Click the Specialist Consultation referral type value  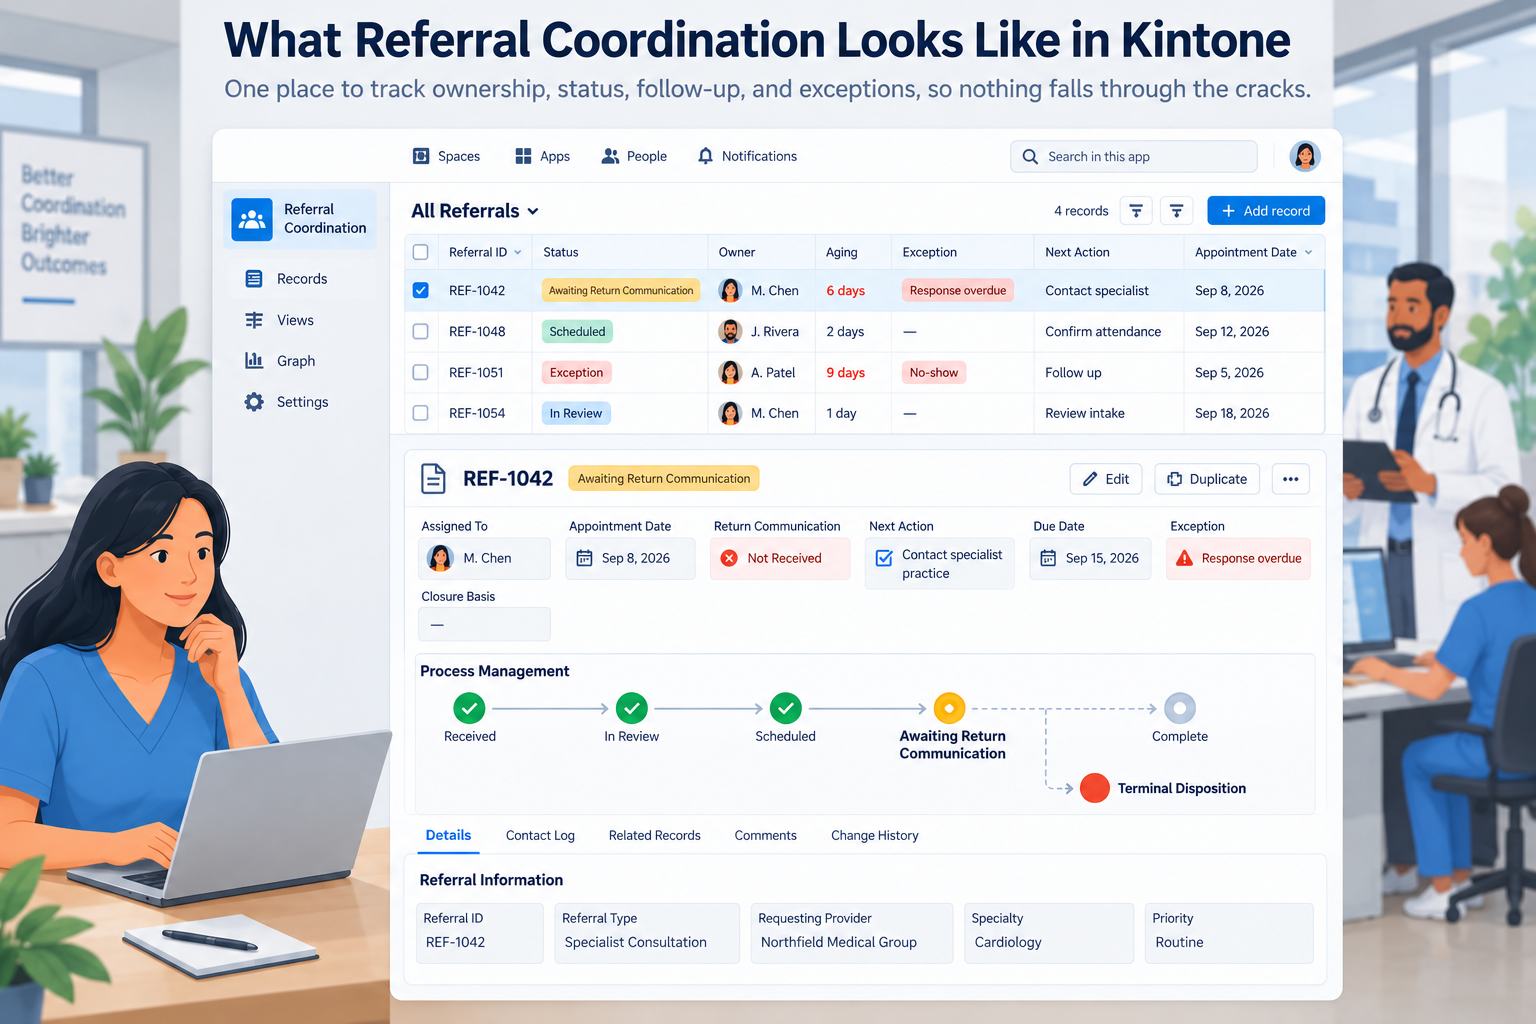[x=636, y=942]
